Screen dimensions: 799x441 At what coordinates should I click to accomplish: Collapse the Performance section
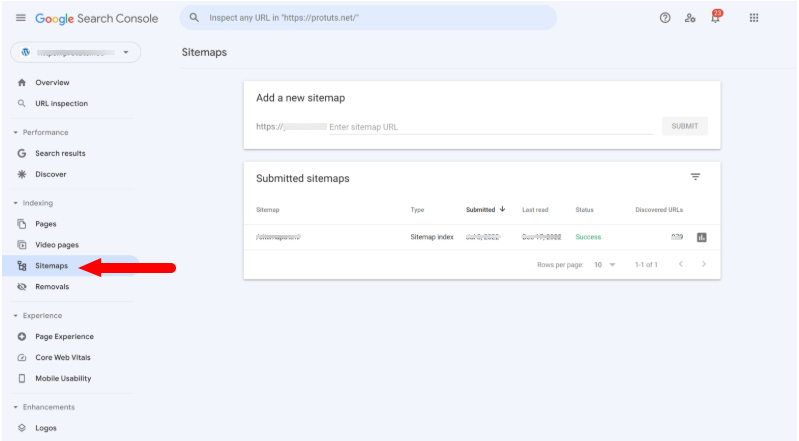click(x=41, y=133)
